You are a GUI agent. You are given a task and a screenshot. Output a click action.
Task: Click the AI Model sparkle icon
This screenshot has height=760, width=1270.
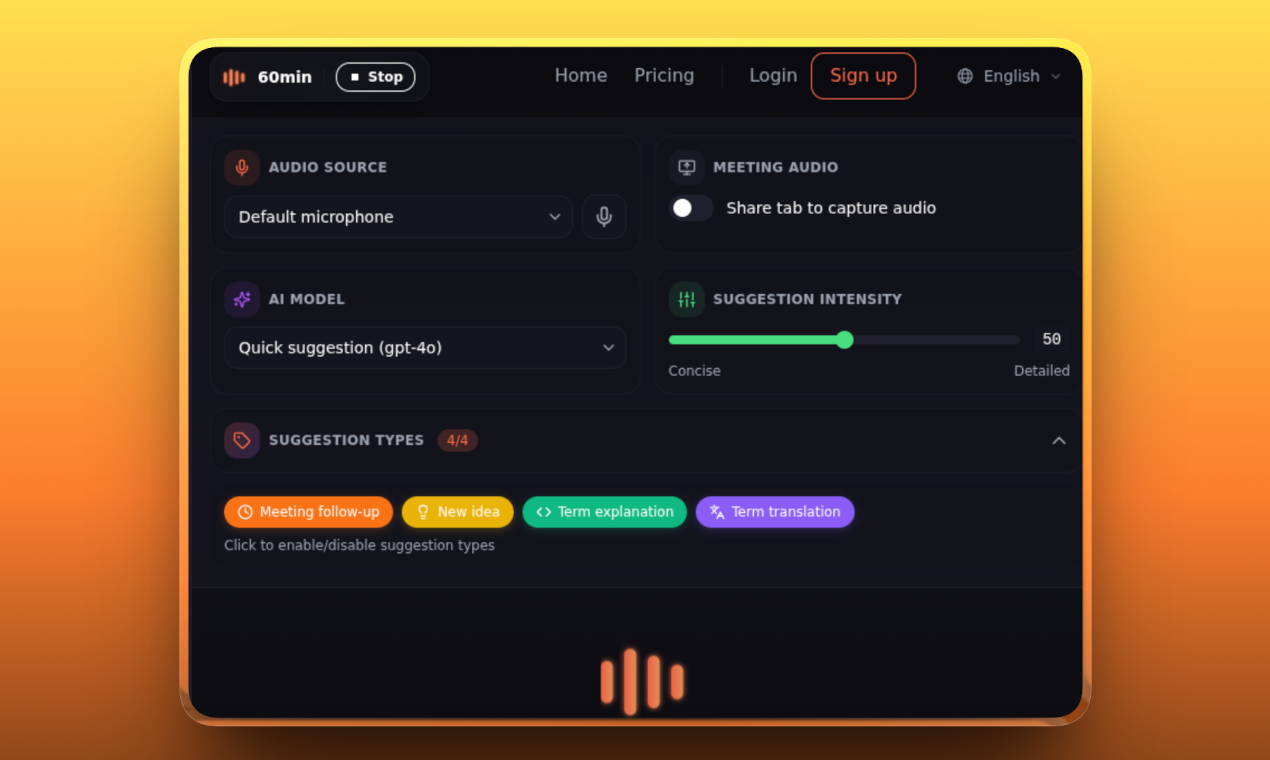242,299
